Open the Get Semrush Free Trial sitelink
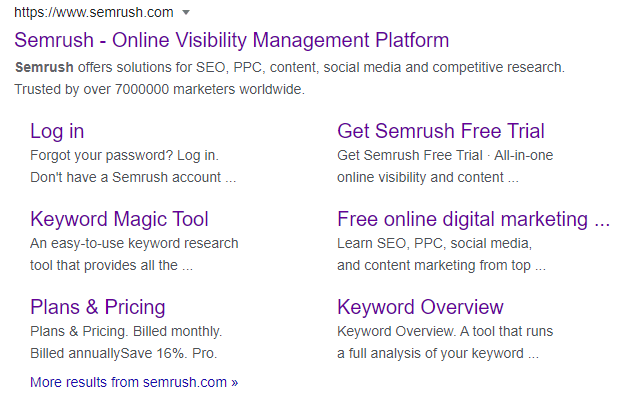 pos(441,131)
